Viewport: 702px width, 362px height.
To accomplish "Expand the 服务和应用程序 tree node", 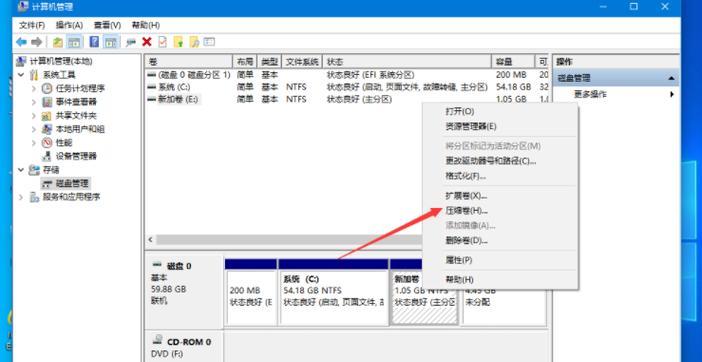I will (21, 197).
